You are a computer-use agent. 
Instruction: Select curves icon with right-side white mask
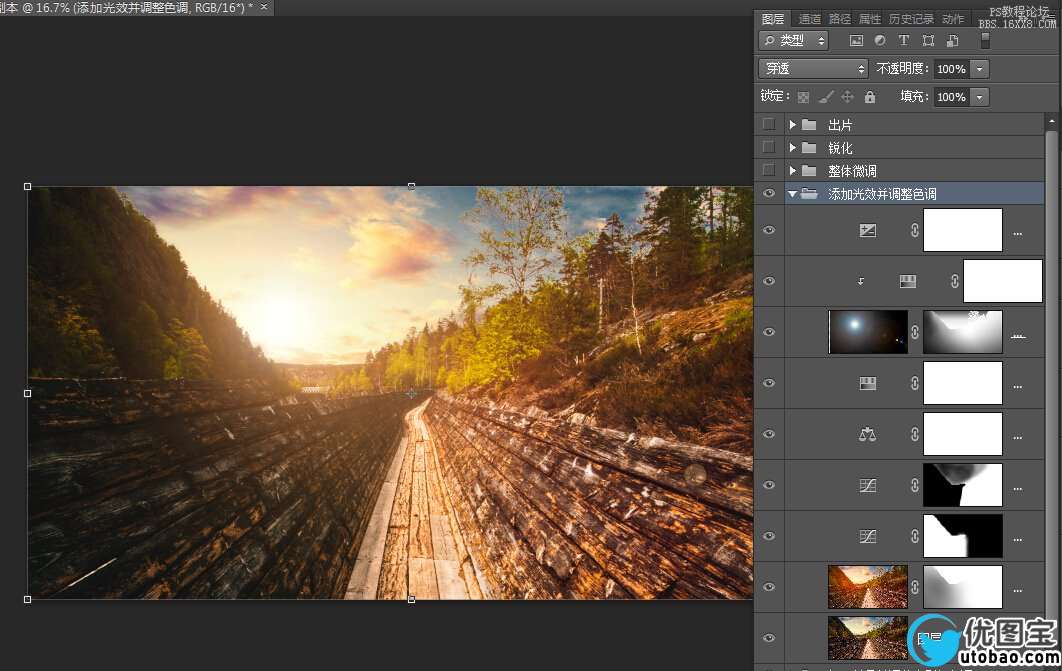pos(868,485)
